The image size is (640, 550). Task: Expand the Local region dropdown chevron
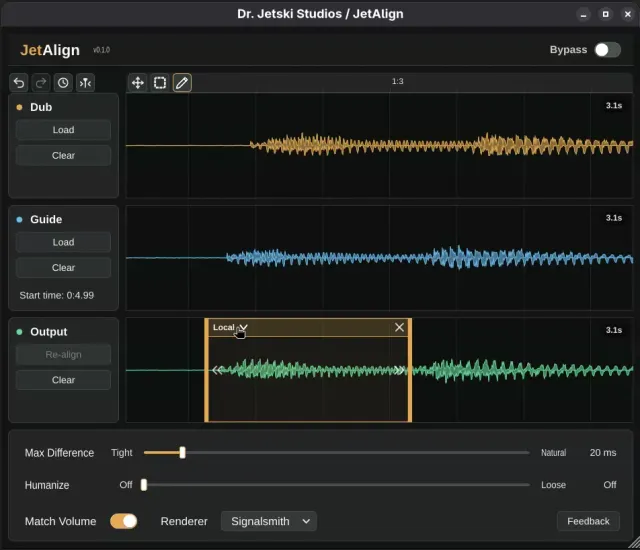click(x=244, y=327)
